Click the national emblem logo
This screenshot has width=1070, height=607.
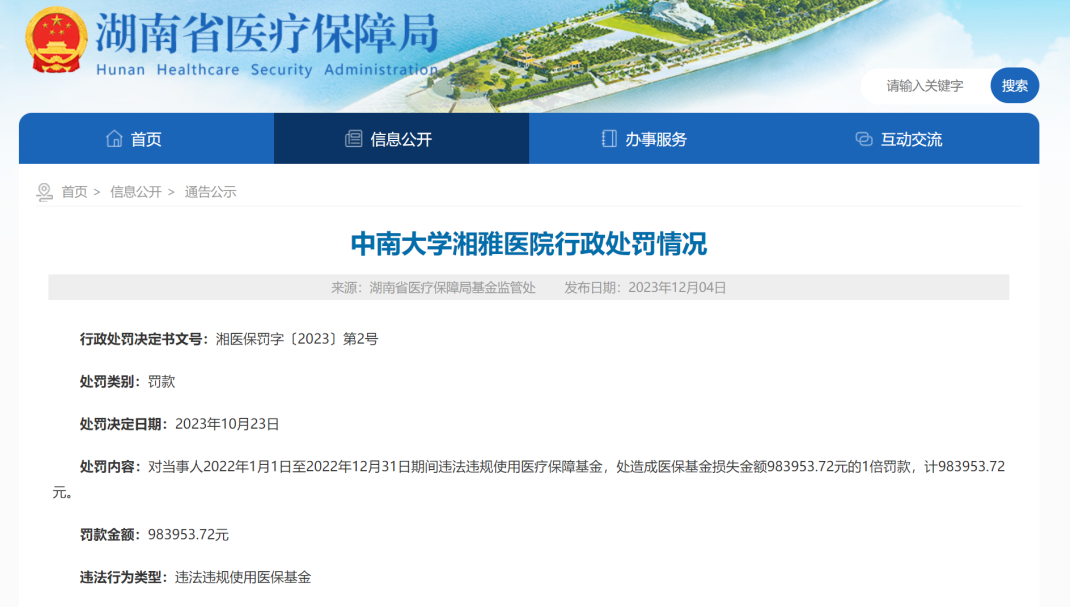tap(55, 40)
